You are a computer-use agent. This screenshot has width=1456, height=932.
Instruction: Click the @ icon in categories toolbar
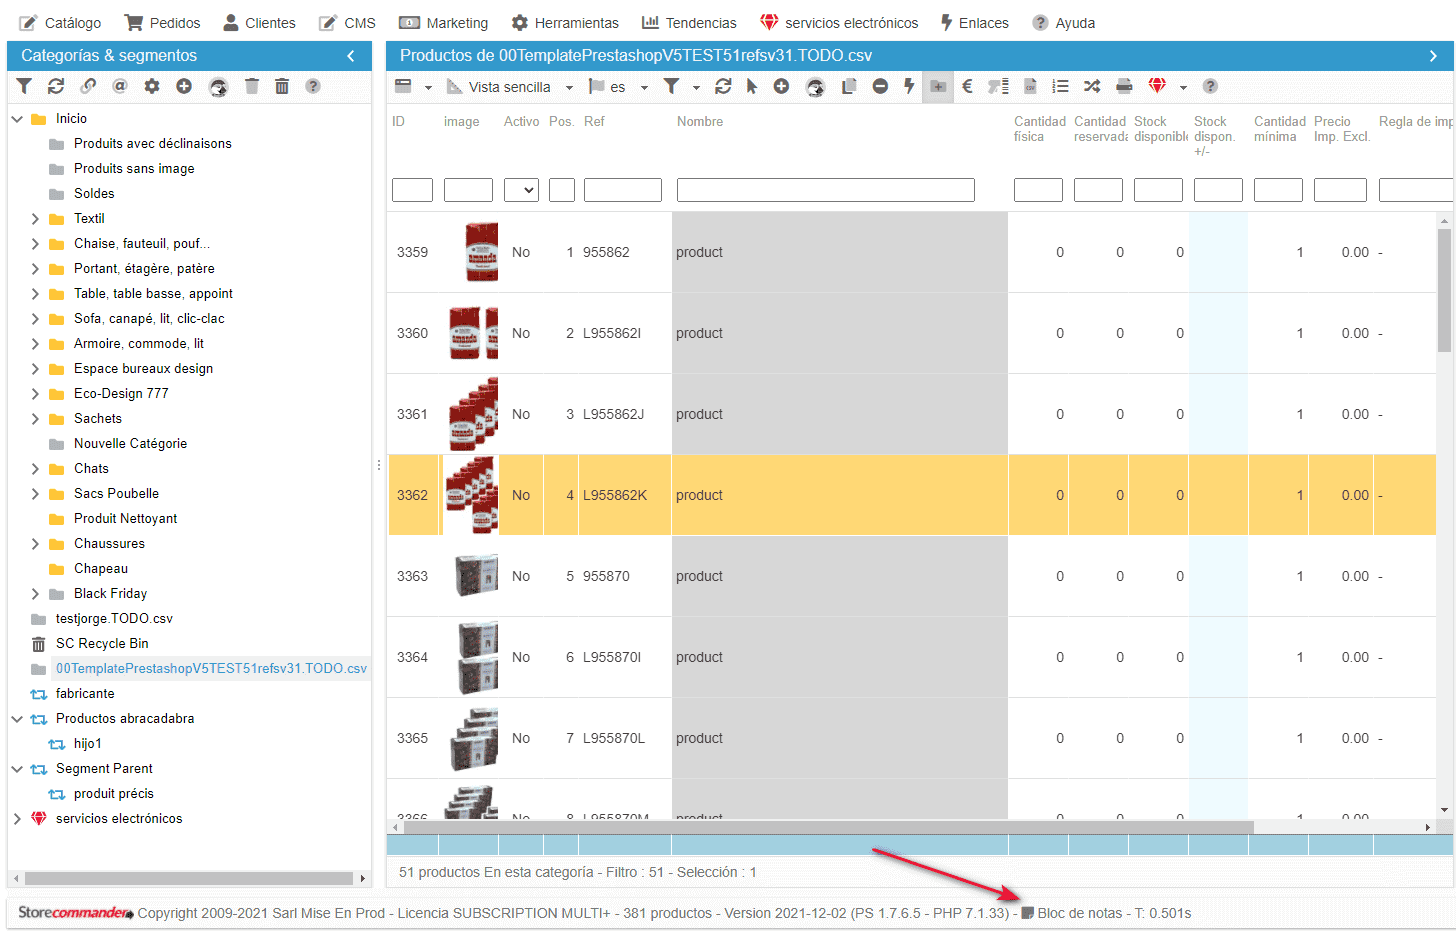pyautogui.click(x=120, y=87)
